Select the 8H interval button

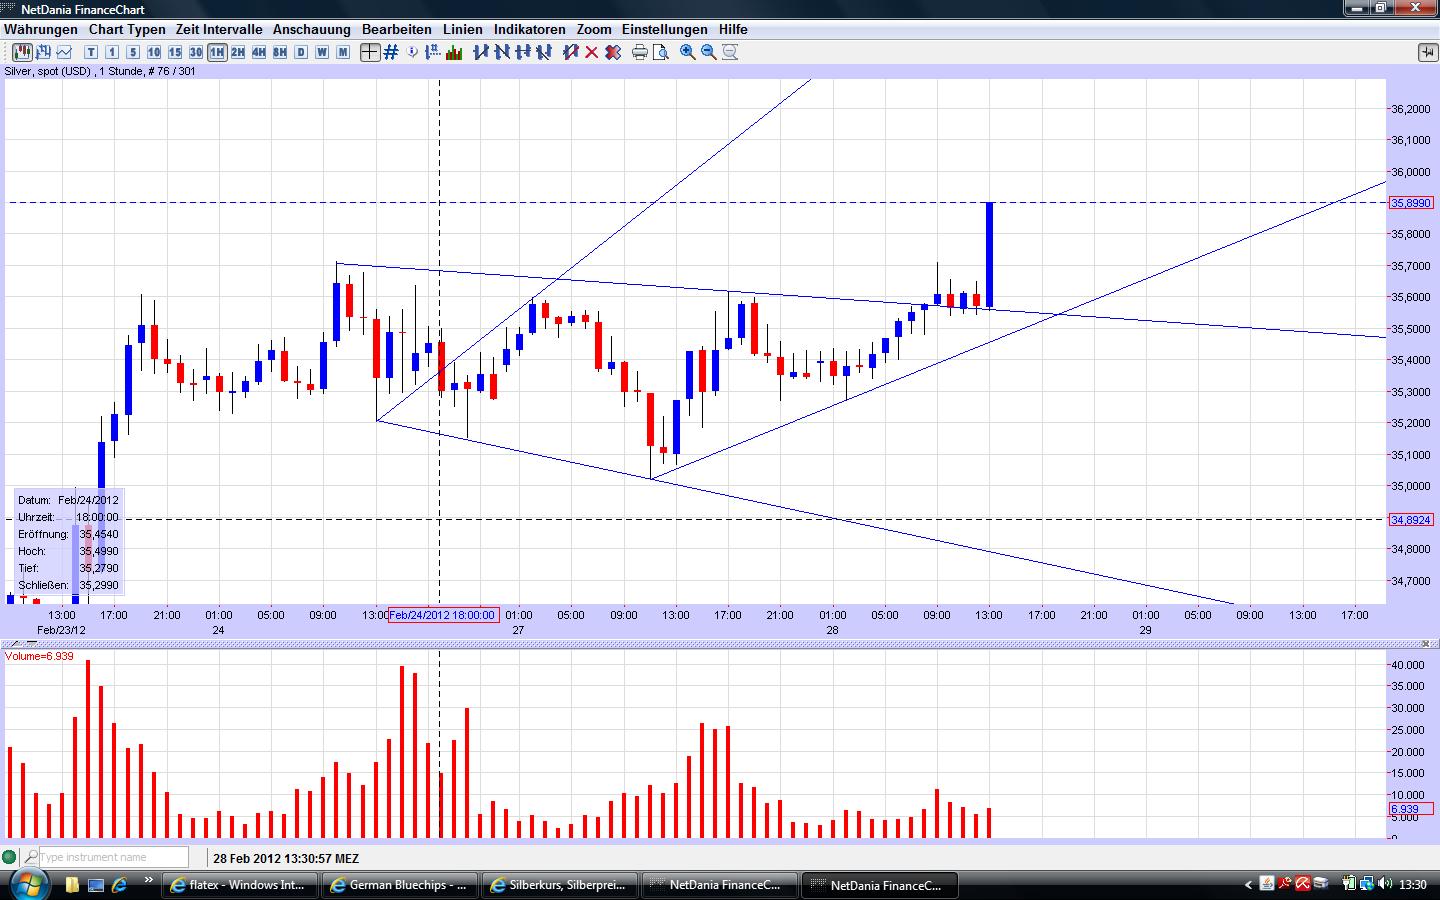(x=280, y=52)
